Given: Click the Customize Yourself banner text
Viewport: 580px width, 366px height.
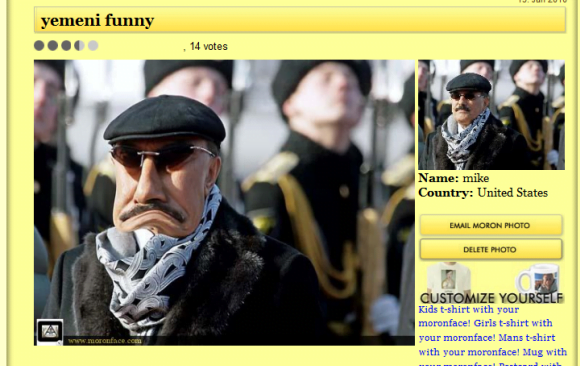Looking at the screenshot, I should pyautogui.click(x=492, y=298).
